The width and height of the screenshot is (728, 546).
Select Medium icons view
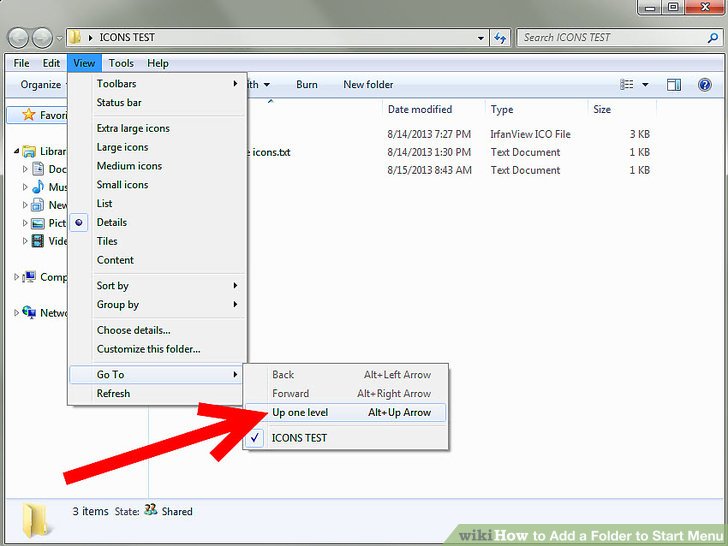coord(157,166)
